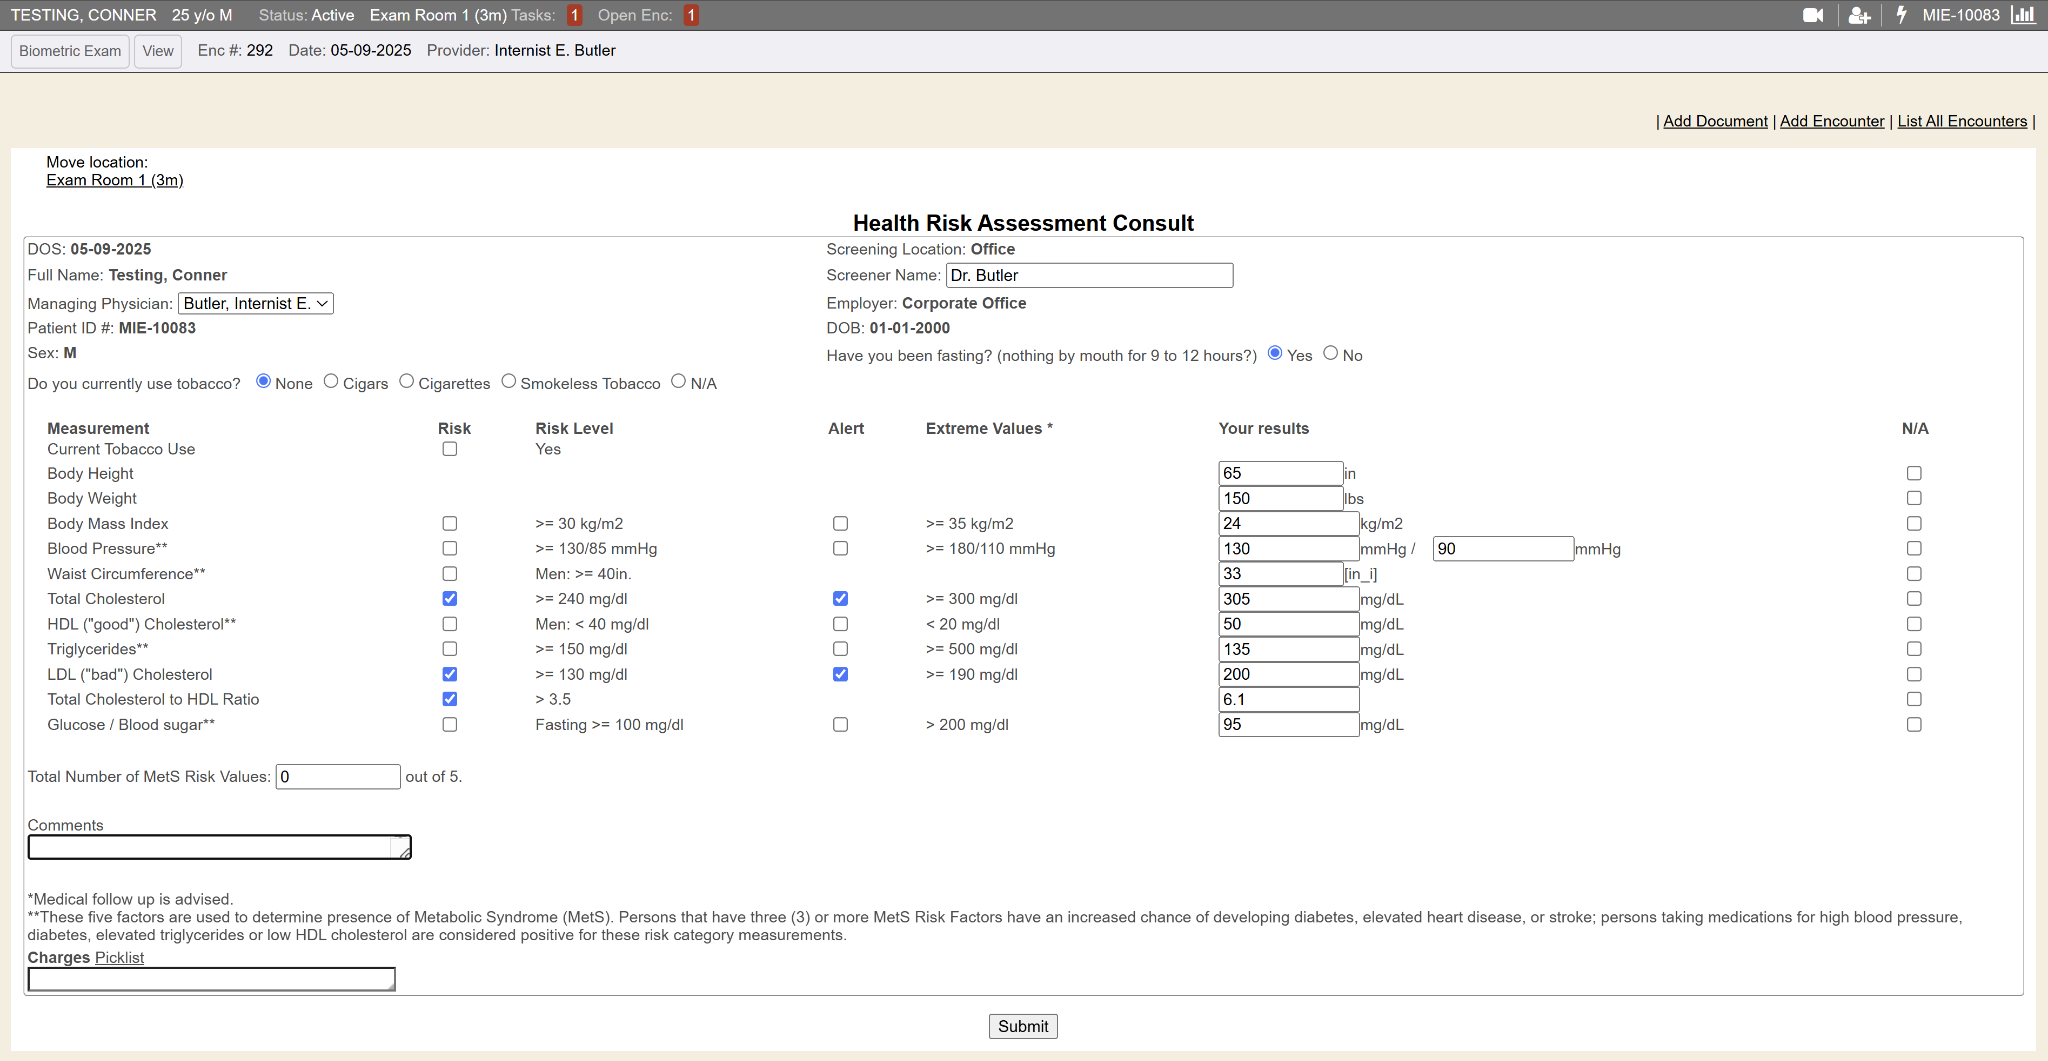
Task: Open the List All Encounters link
Action: 1962,121
